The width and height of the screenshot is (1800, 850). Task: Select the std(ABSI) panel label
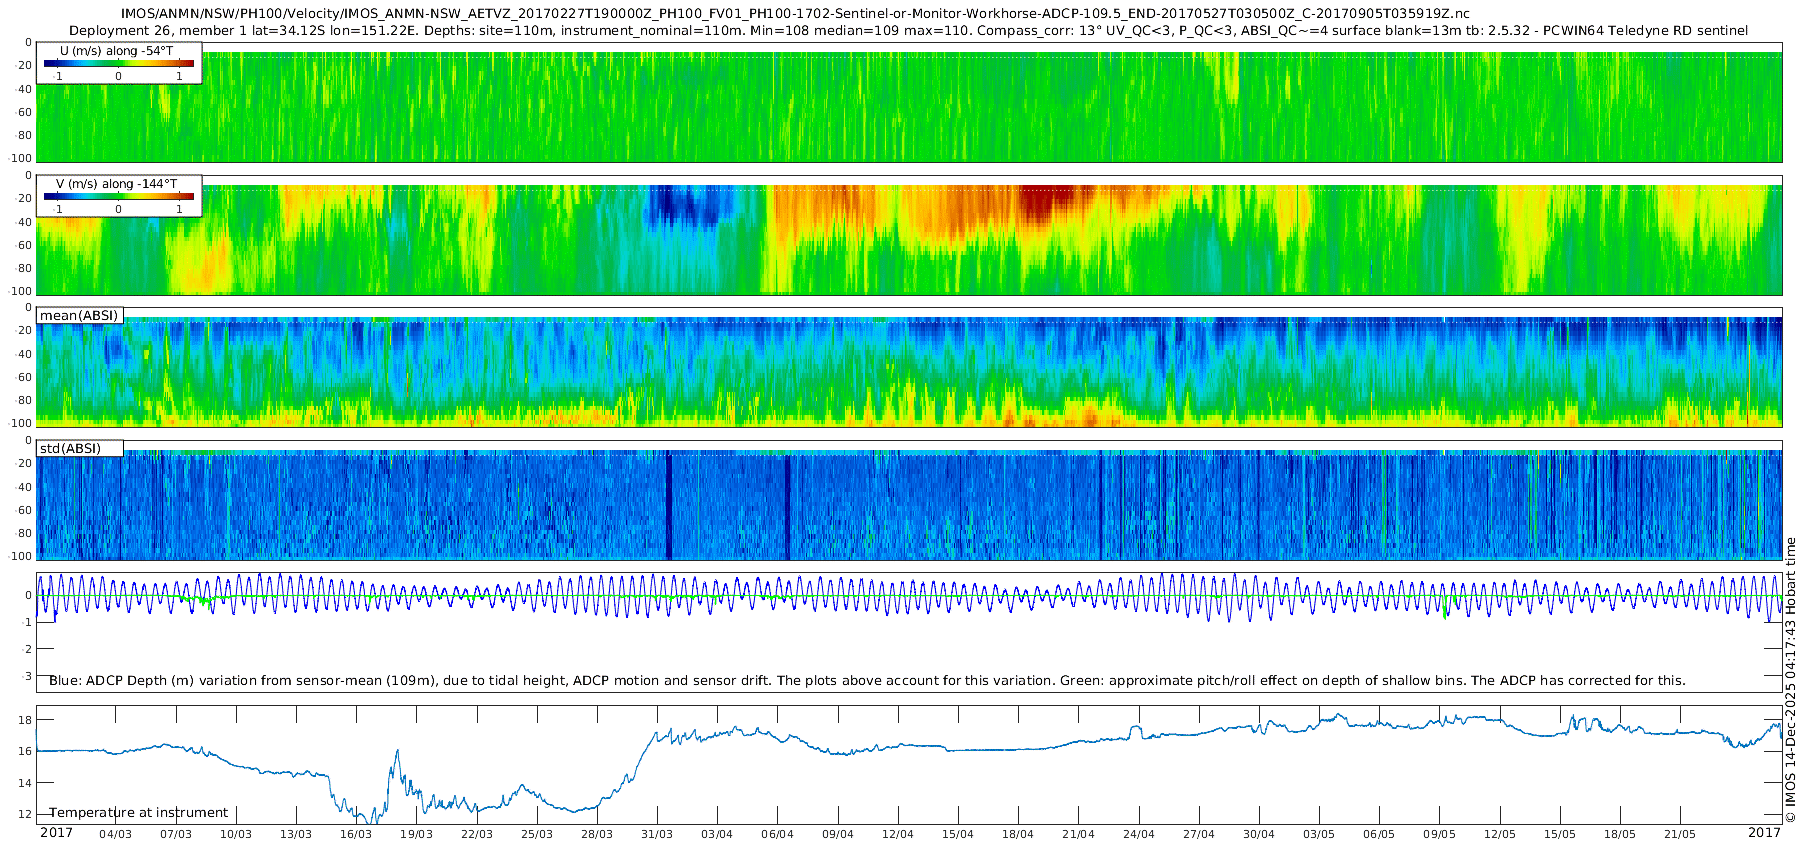[70, 448]
